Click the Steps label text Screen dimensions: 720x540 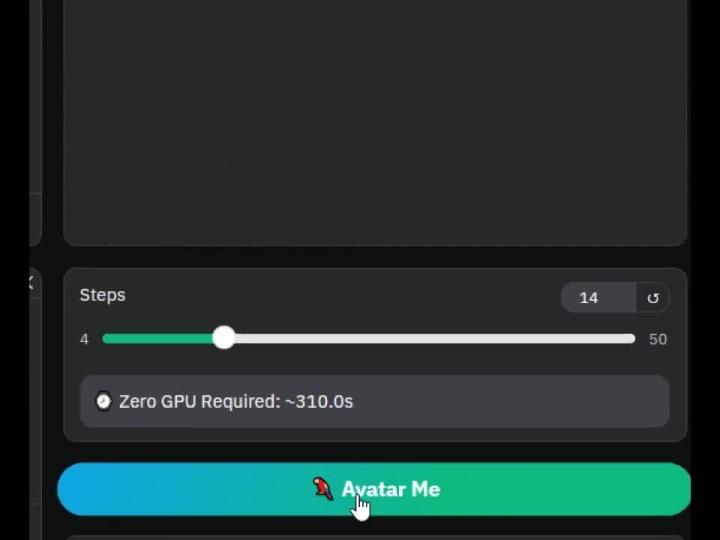pos(102,295)
